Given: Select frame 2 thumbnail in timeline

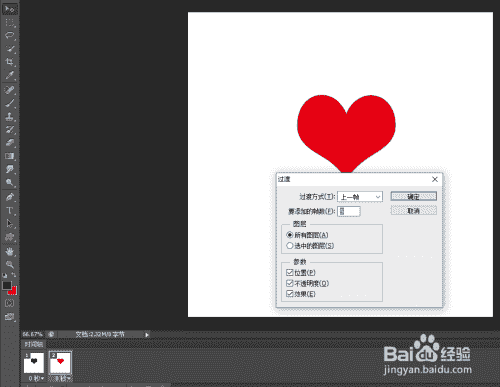Looking at the screenshot, I should pos(60,362).
